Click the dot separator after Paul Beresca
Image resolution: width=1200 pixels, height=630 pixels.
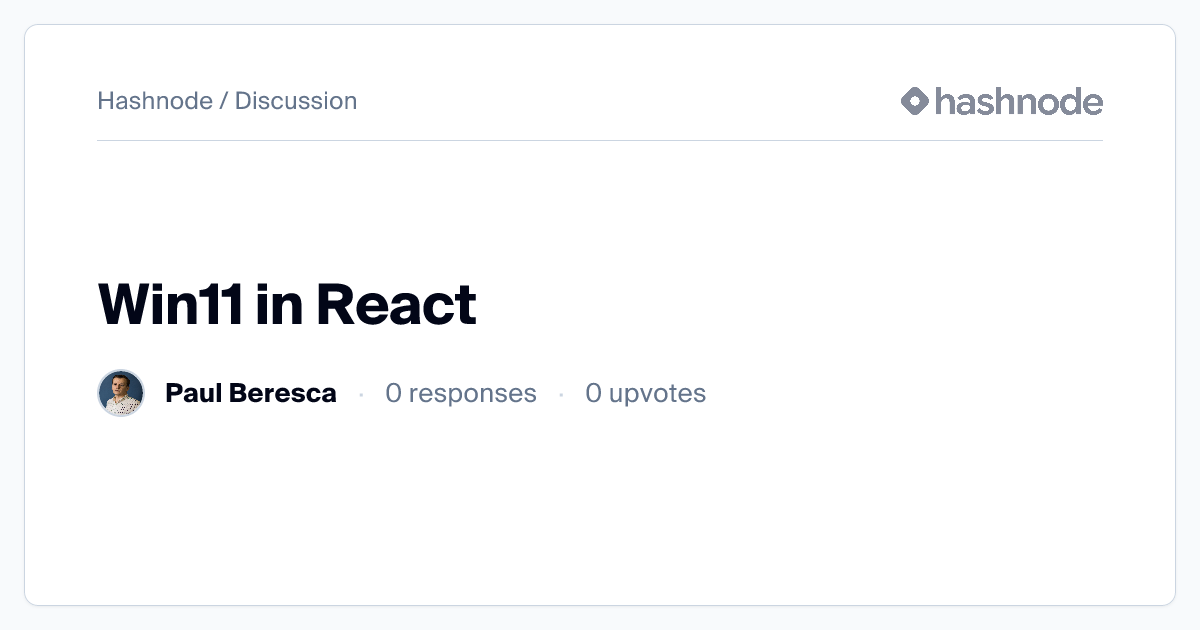pyautogui.click(x=361, y=395)
